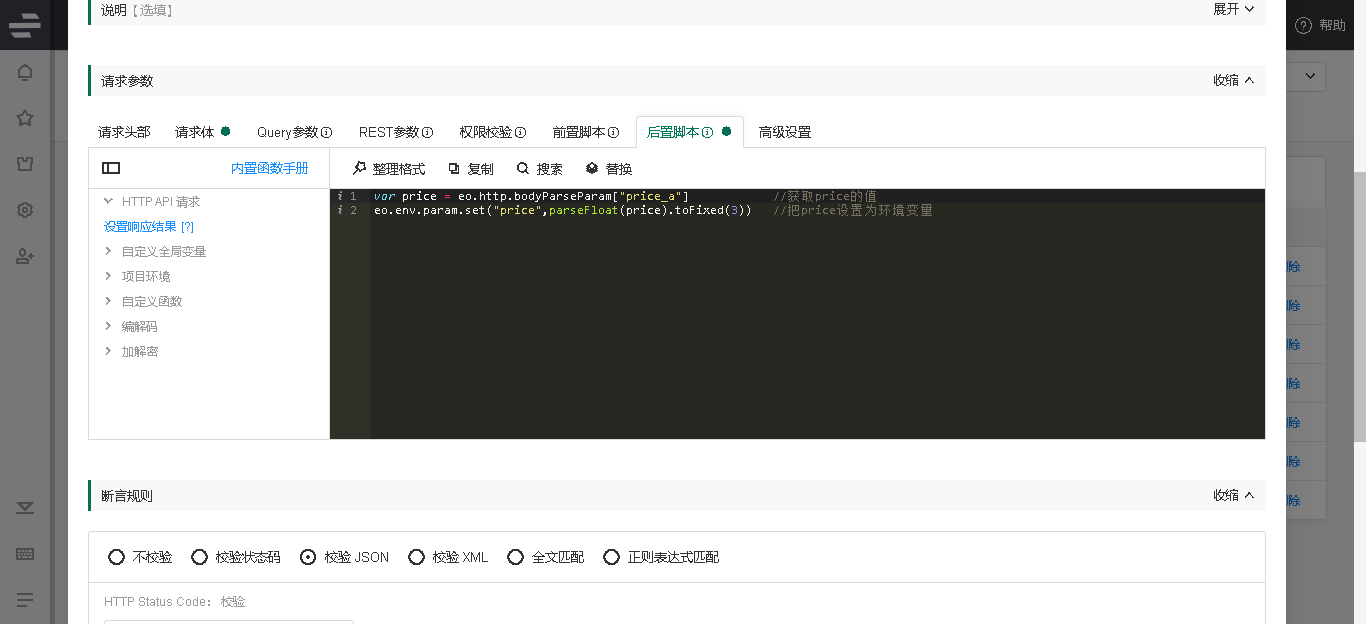The width and height of the screenshot is (1366, 624).
Task: Click the 搜索 search icon in the toolbar
Action: pyautogui.click(x=523, y=169)
